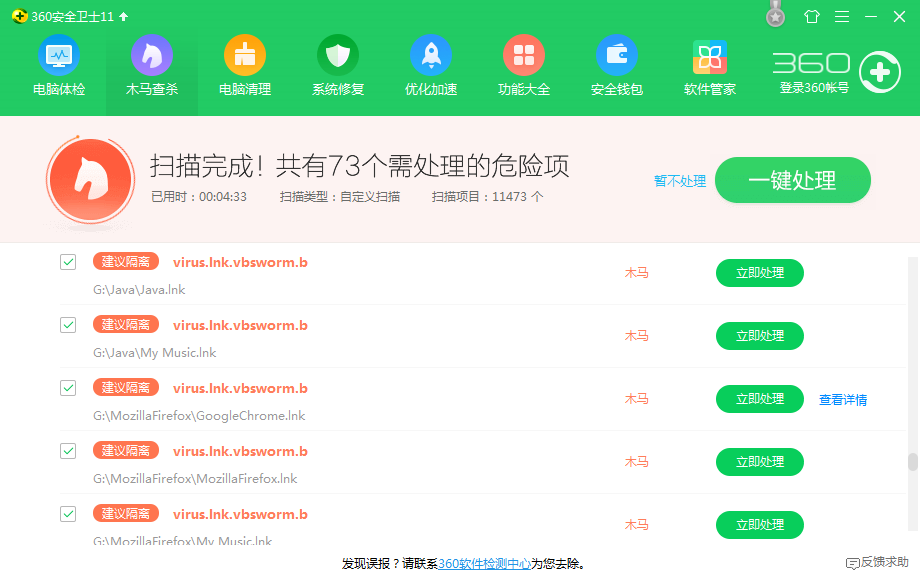
Task: Open 软件管家 software manager icon
Action: pyautogui.click(x=710, y=57)
